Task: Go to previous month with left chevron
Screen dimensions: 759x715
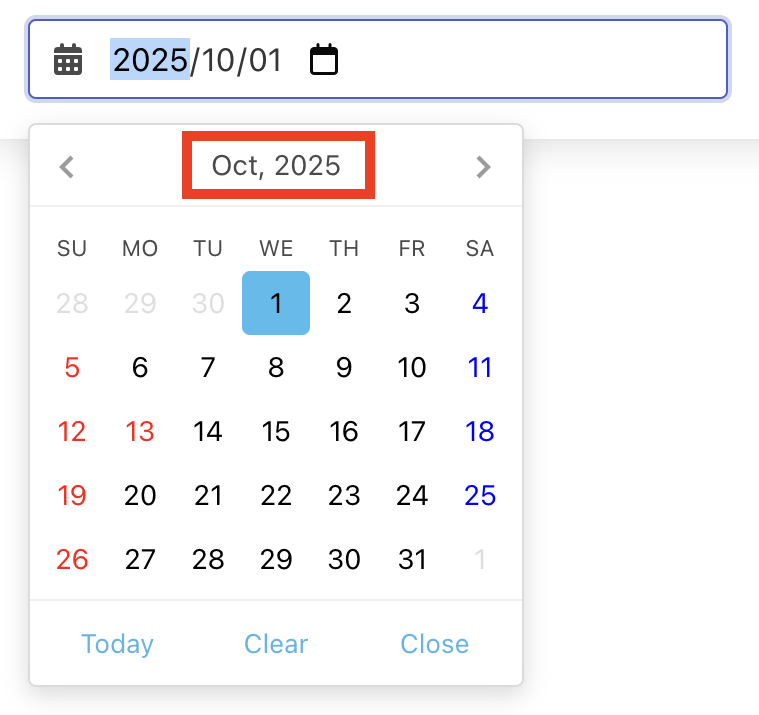Action: click(x=67, y=166)
